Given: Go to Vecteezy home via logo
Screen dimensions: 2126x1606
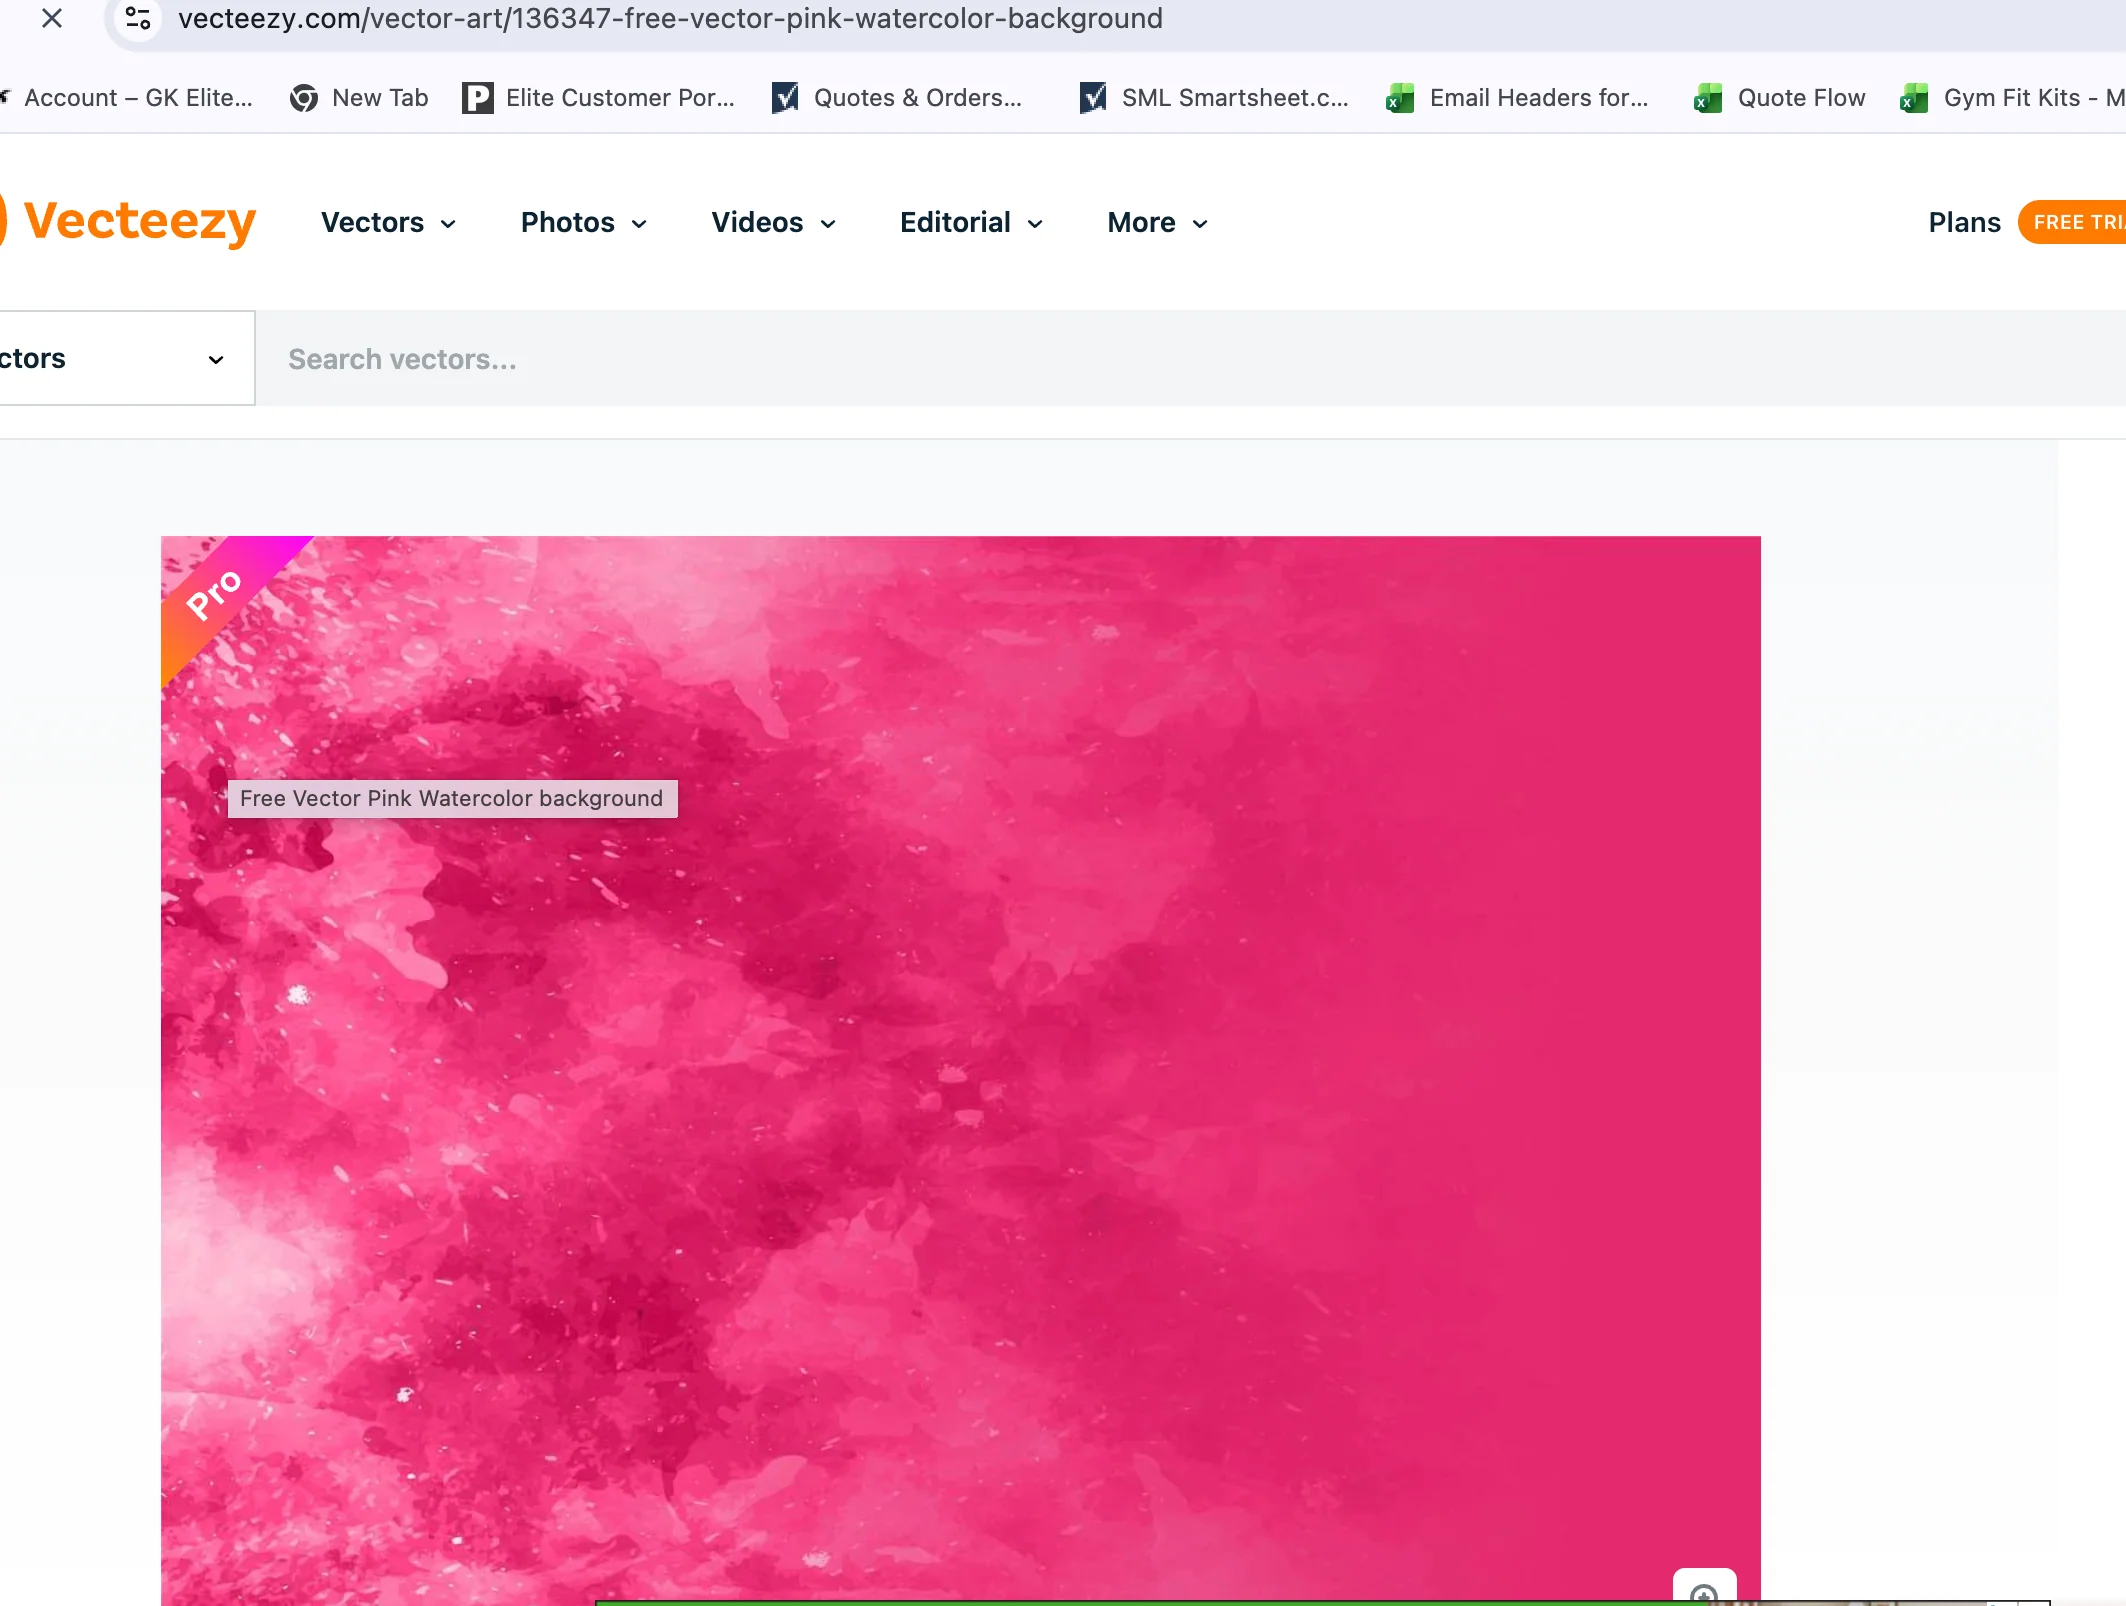Looking at the screenshot, I should tap(128, 221).
